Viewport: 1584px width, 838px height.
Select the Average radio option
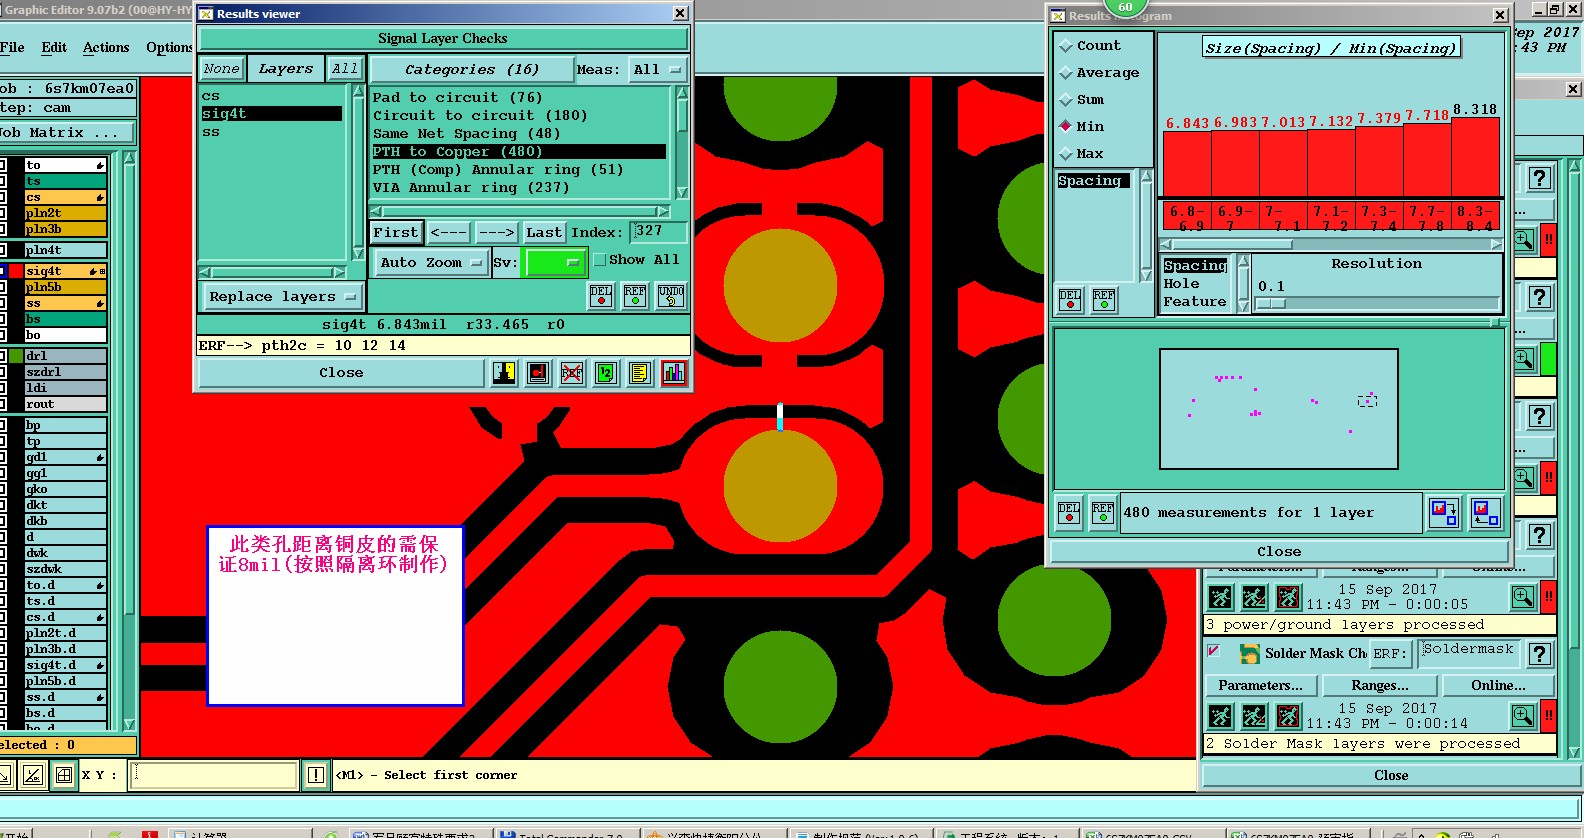[x=1065, y=73]
